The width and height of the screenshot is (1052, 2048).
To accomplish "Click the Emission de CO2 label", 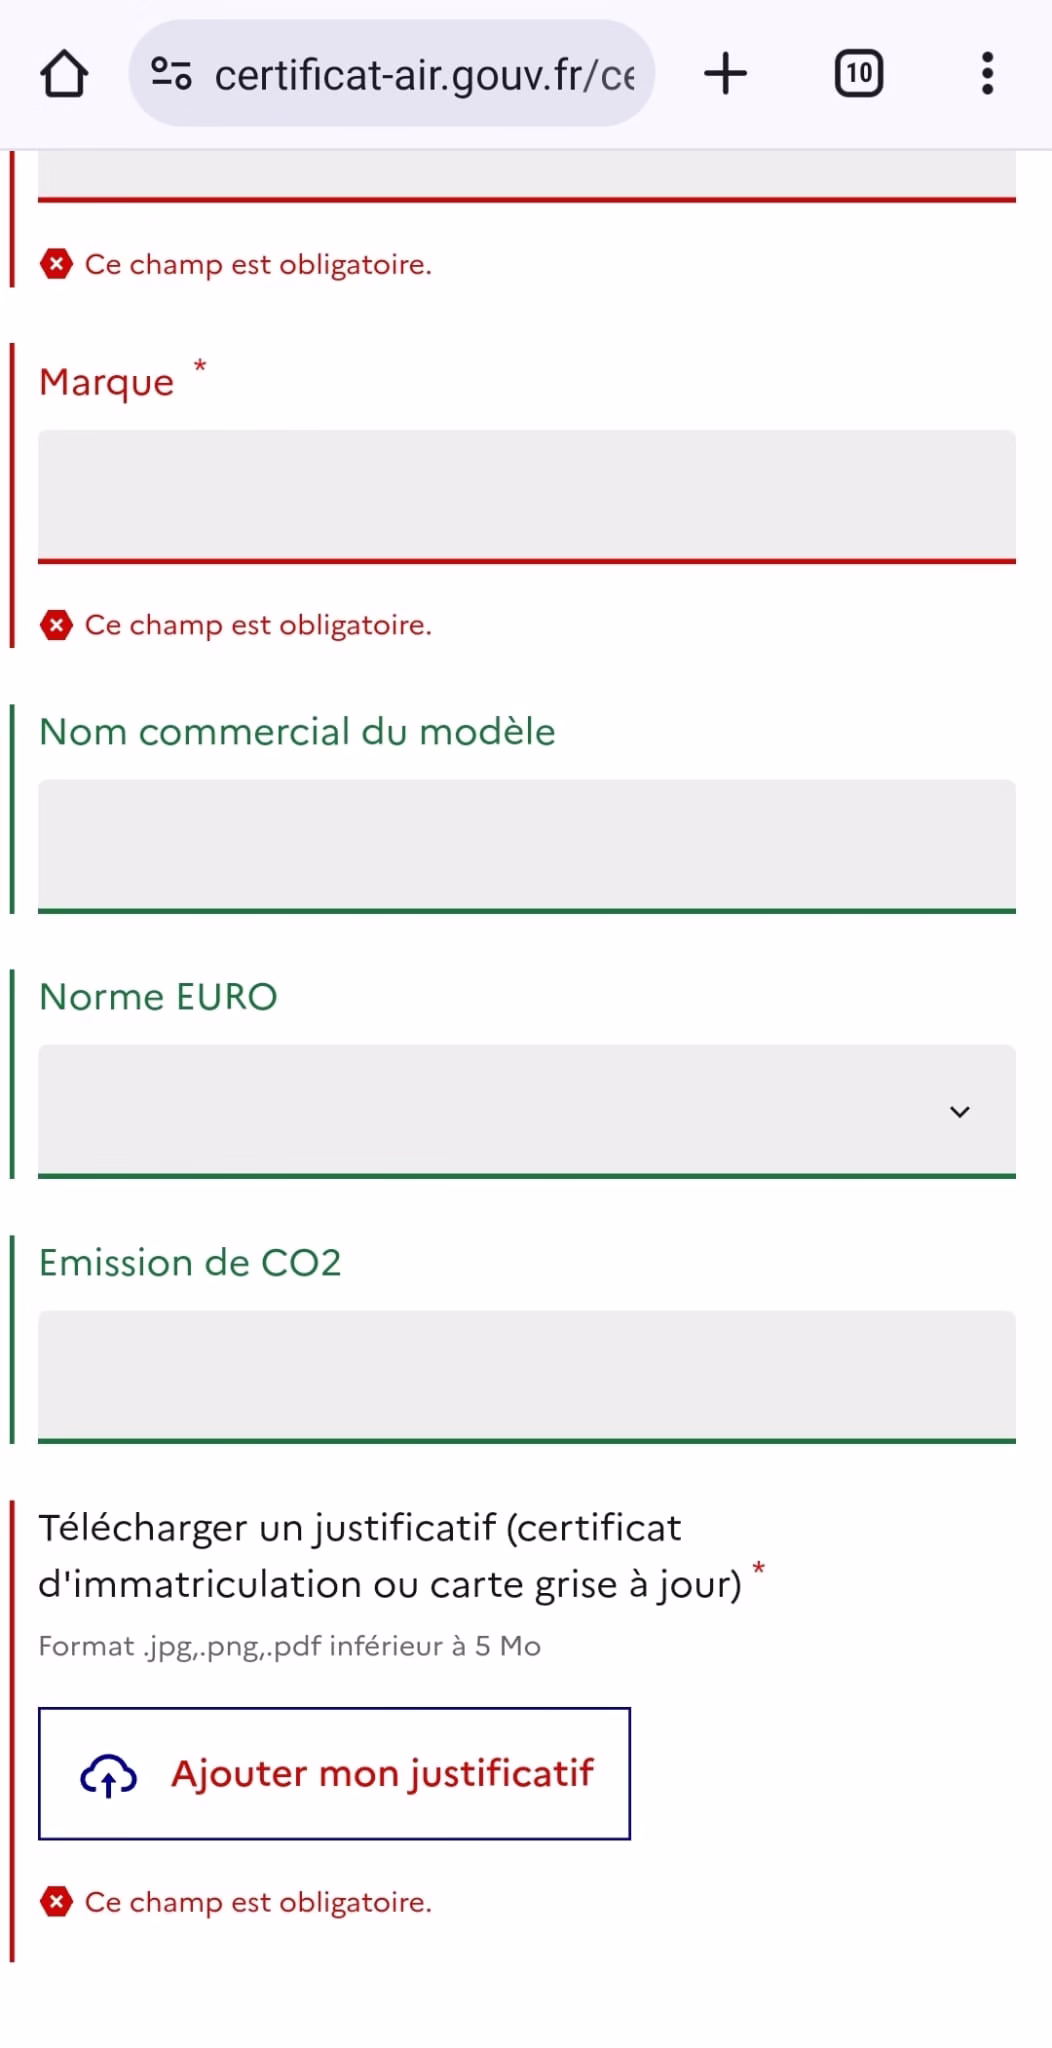I will coord(190,1263).
